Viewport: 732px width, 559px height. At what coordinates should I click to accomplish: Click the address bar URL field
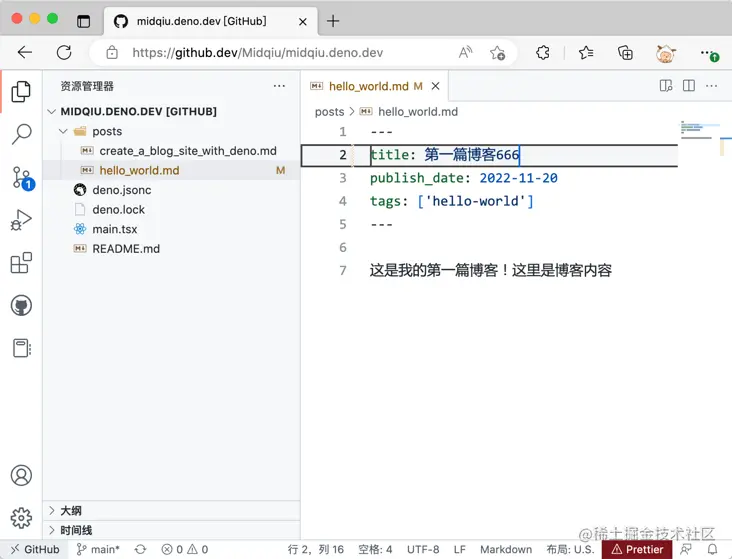258,52
